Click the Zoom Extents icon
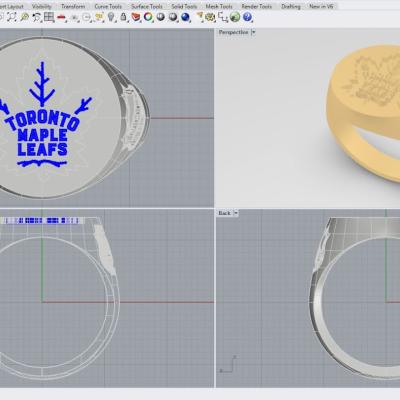400x400 pixels. click(12, 17)
